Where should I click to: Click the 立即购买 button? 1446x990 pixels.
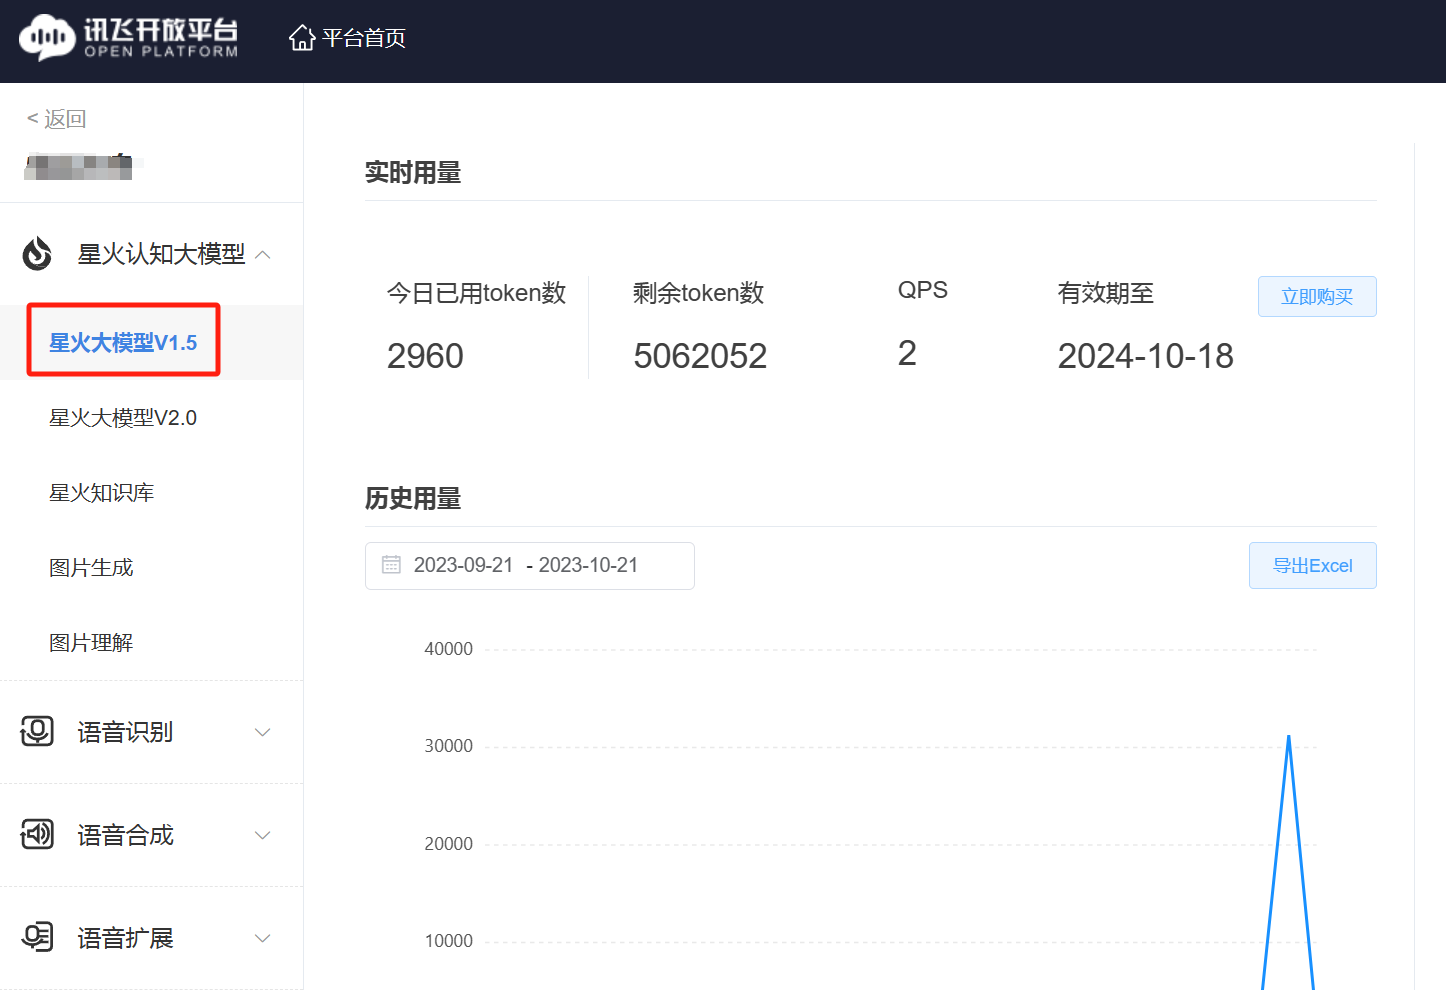tap(1317, 297)
